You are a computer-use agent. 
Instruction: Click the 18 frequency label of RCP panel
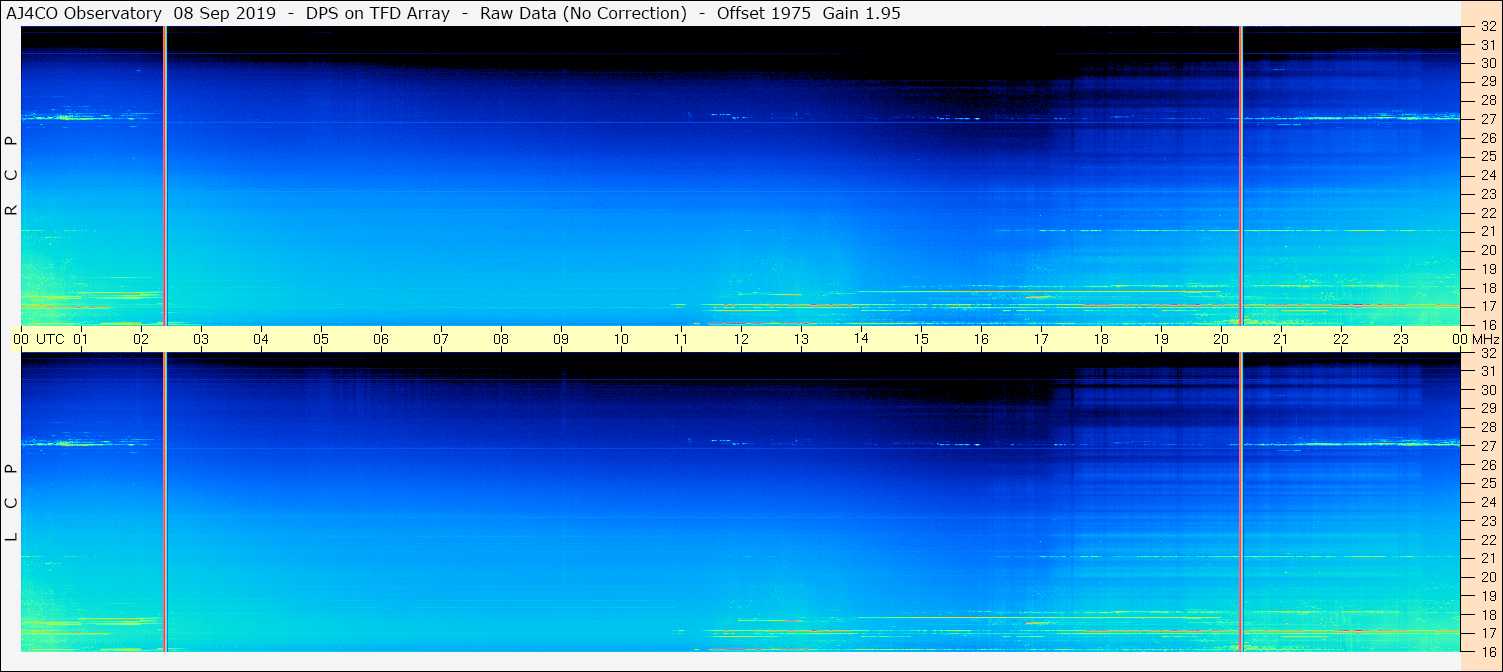pos(1488,288)
